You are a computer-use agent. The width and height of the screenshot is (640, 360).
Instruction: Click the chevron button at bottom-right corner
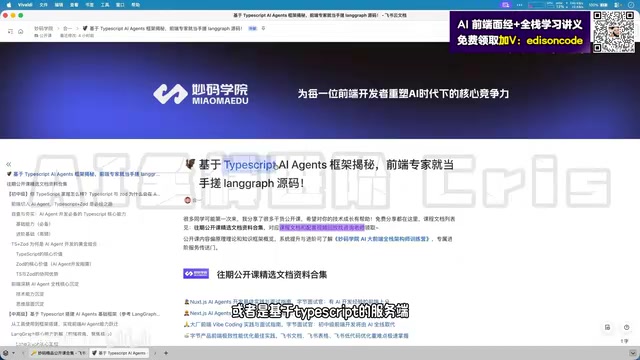coord(632,353)
